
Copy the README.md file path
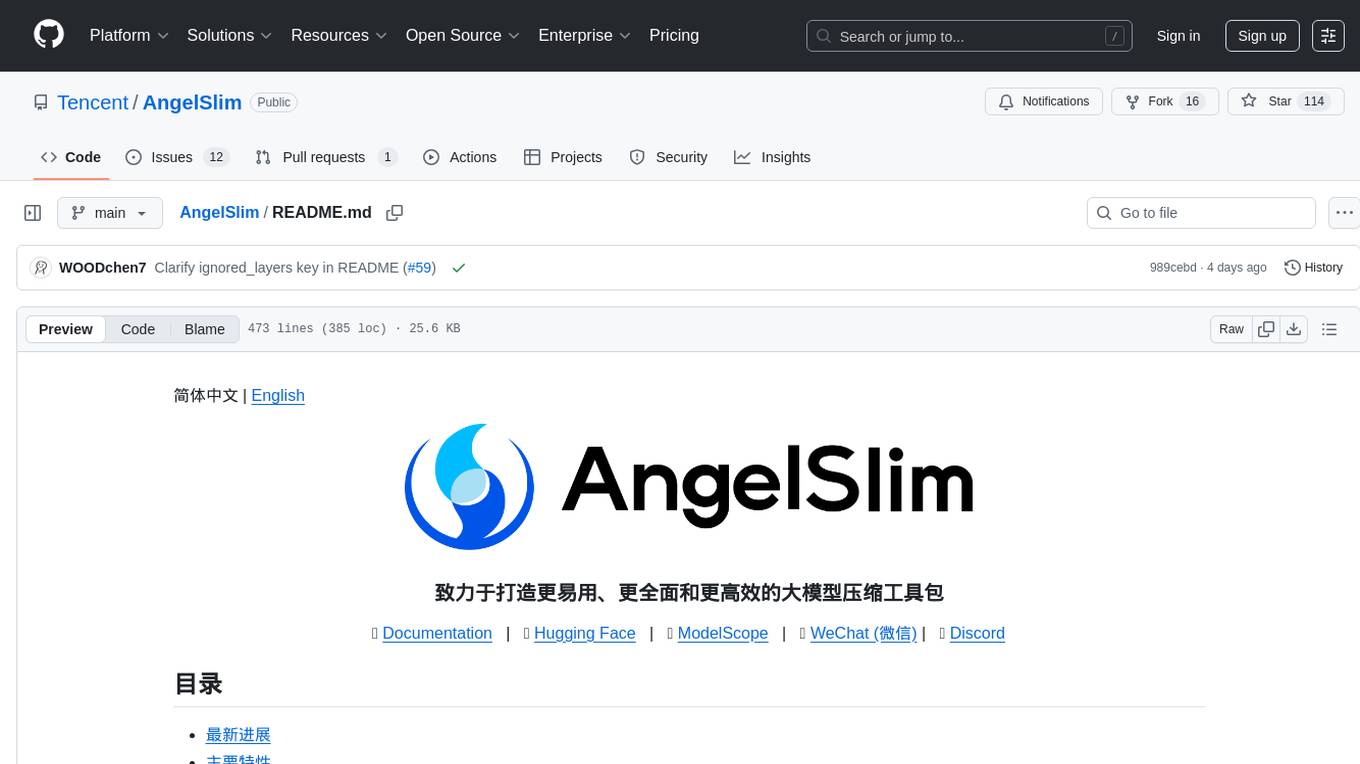point(395,213)
